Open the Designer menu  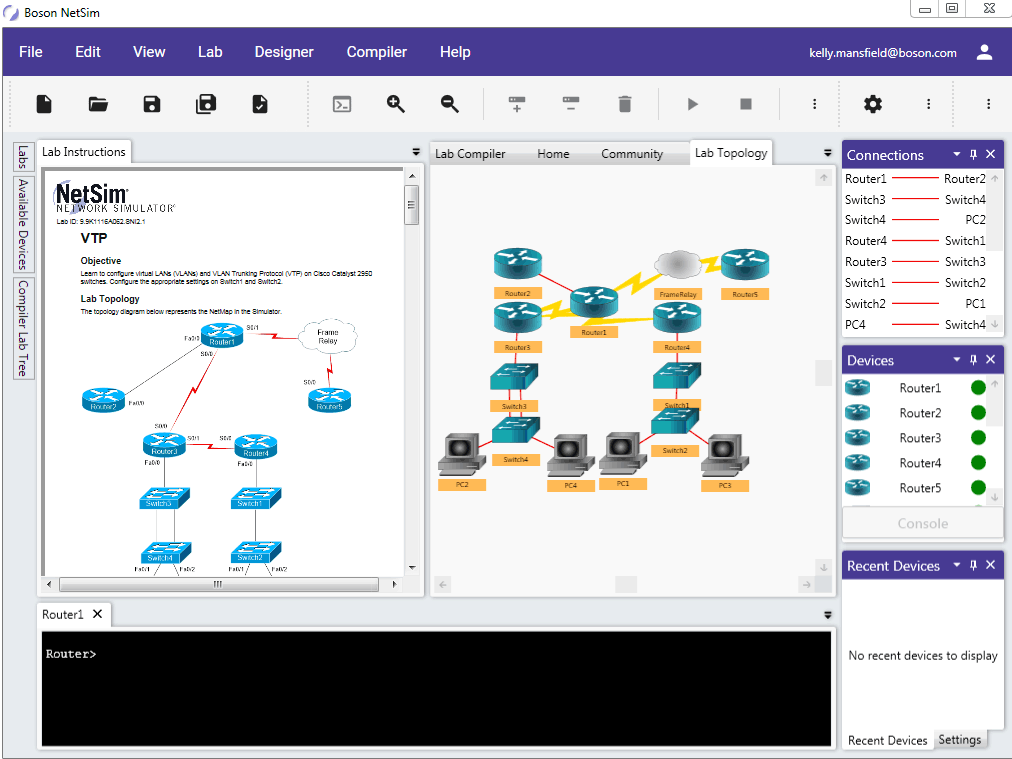[x=284, y=52]
